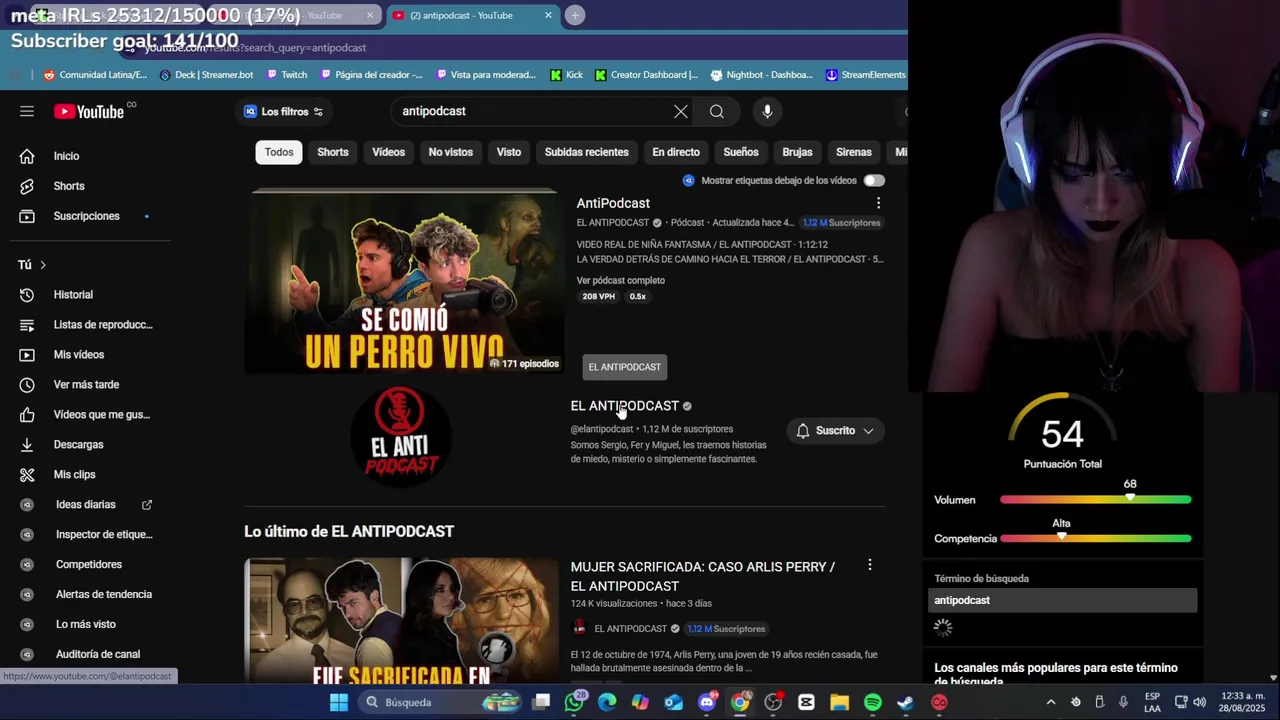Click the YouTube logo
Image resolution: width=1280 pixels, height=720 pixels.
point(89,111)
